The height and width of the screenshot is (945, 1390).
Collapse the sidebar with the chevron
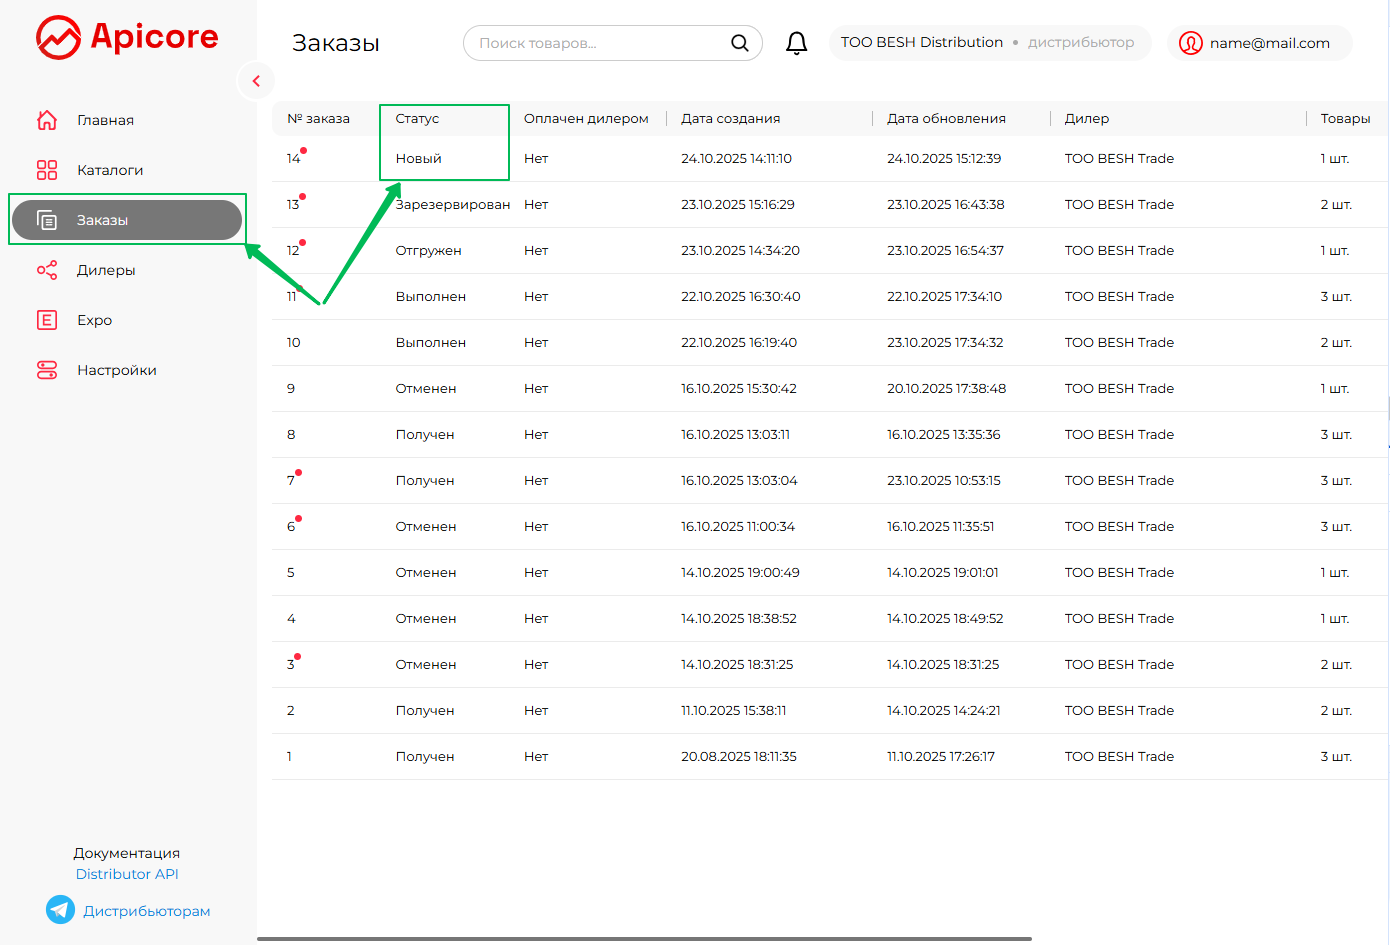tap(256, 81)
